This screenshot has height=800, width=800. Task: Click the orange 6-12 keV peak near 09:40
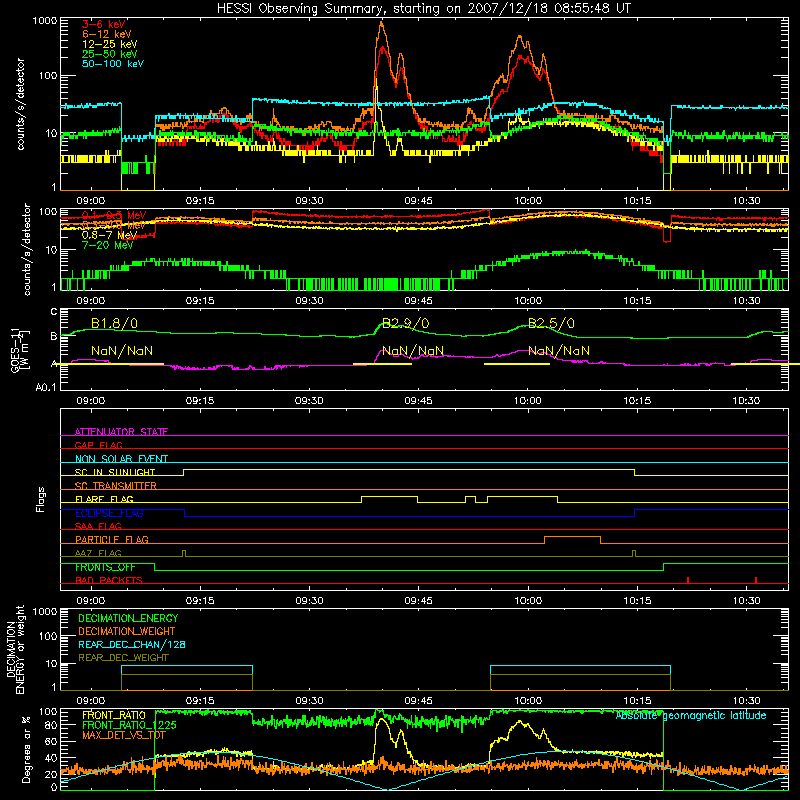pos(381,23)
